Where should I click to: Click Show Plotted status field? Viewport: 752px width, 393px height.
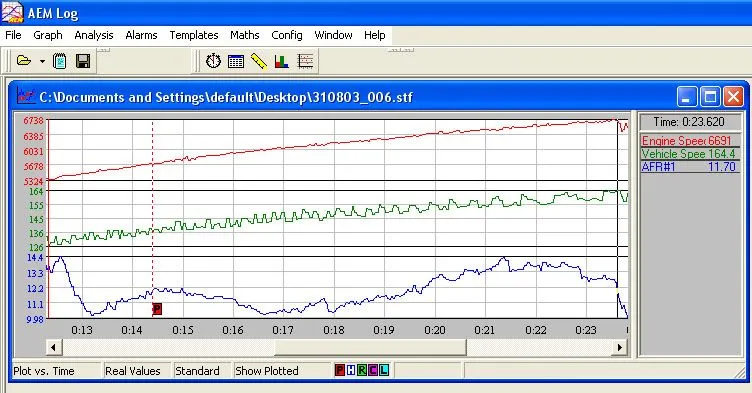[281, 370]
